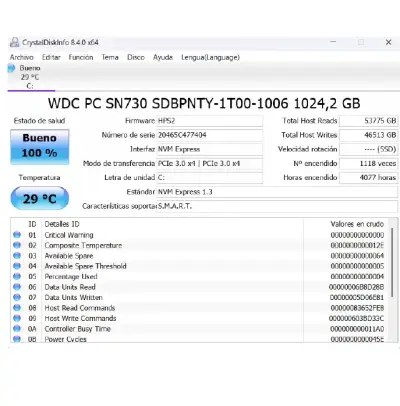The width and height of the screenshot is (400, 406).
Task: Click the CrystalDiskInfo app icon in title bar
Action: (x=14, y=42)
